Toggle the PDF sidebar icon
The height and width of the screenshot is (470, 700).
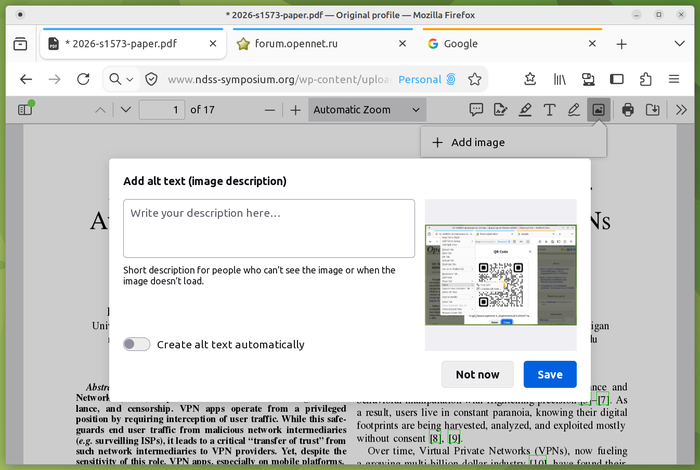coord(25,109)
